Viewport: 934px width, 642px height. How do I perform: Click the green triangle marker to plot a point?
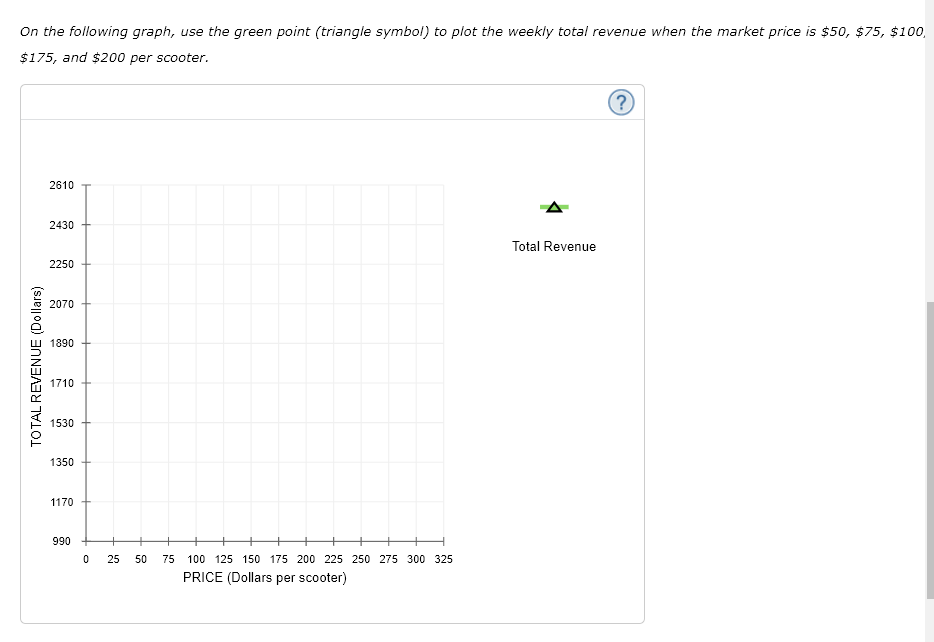(554, 207)
